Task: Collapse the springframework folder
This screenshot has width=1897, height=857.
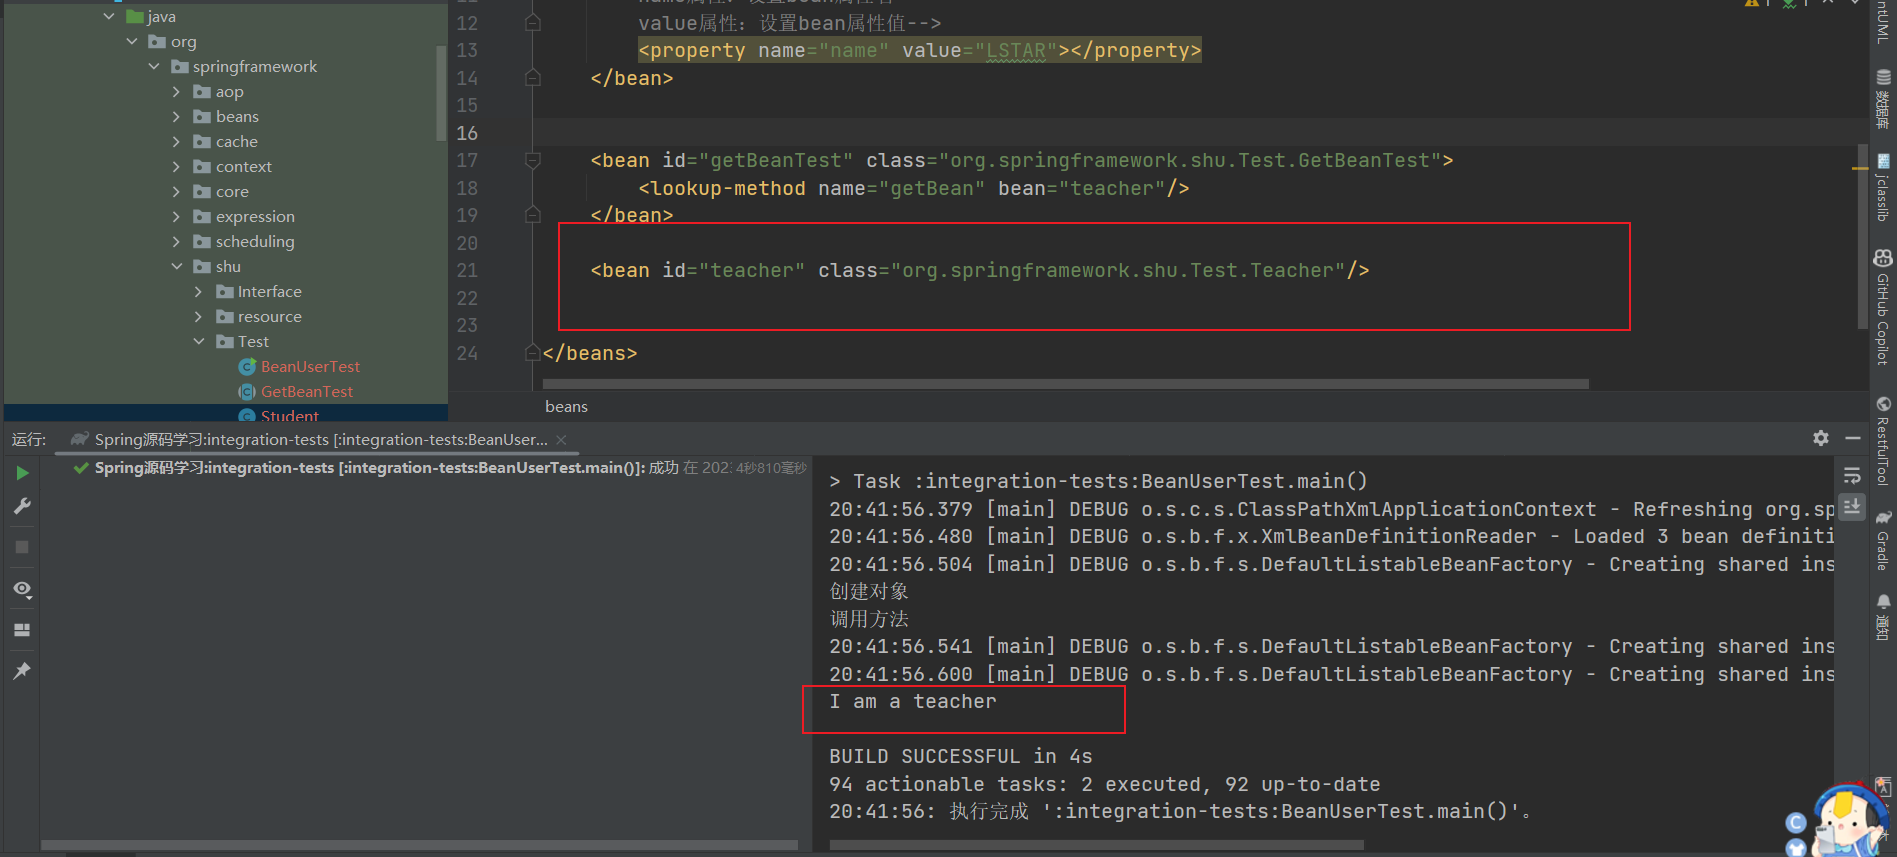Action: click(154, 66)
